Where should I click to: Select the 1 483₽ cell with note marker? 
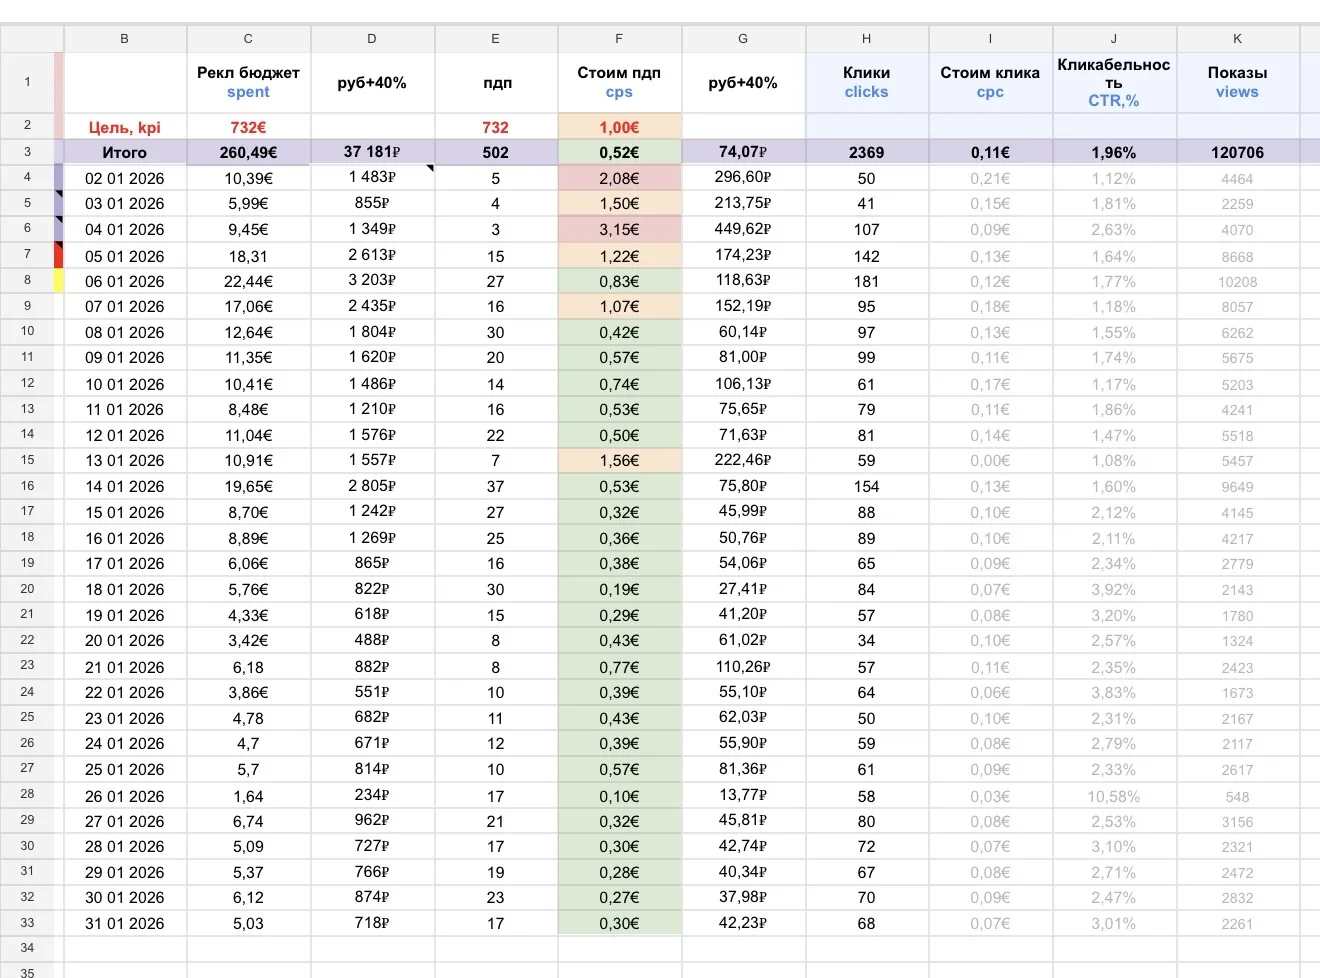[372, 178]
